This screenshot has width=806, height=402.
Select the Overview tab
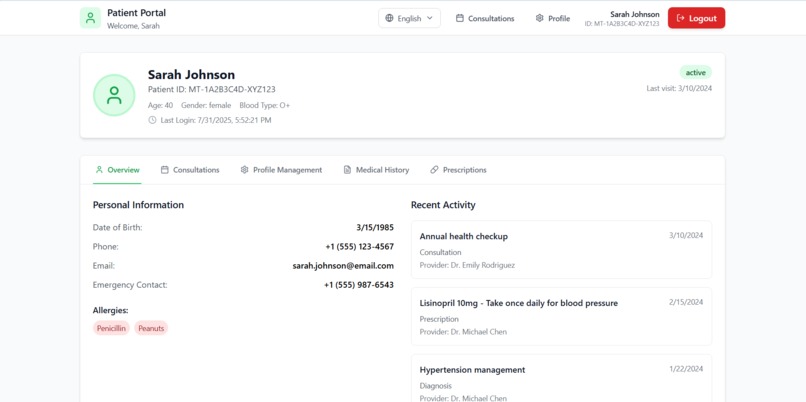pos(117,170)
